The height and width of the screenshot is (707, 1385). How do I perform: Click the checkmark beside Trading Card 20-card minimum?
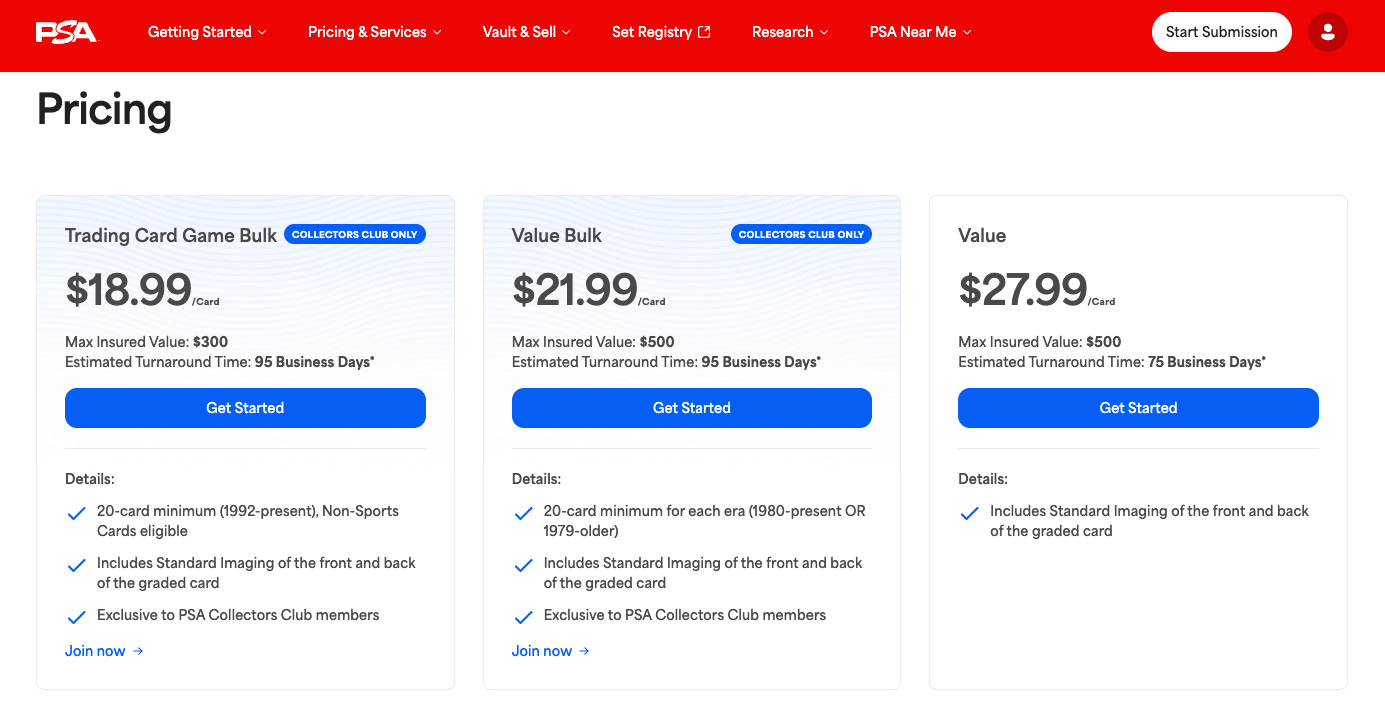coord(76,513)
